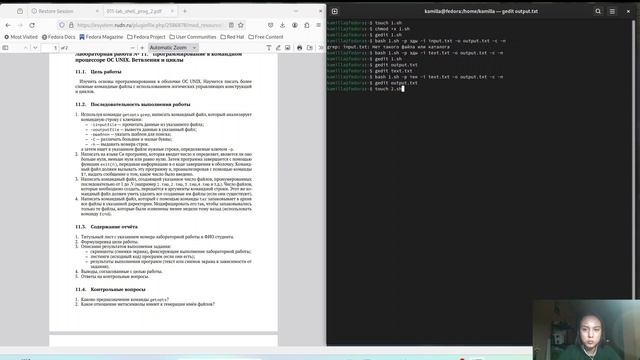Open the Automatic Zoom dropdown
The image size is (640, 360).
tap(173, 48)
